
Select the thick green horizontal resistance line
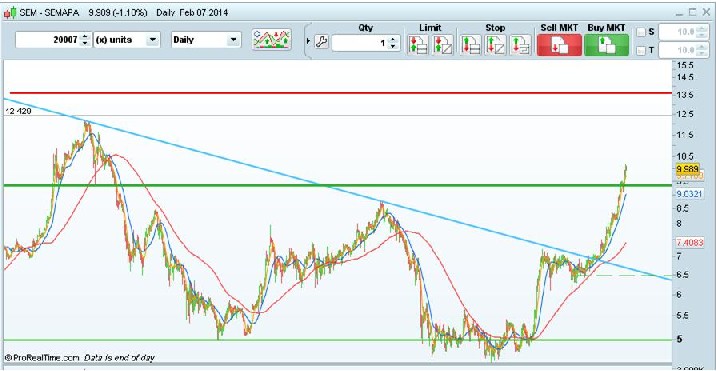click(x=338, y=185)
